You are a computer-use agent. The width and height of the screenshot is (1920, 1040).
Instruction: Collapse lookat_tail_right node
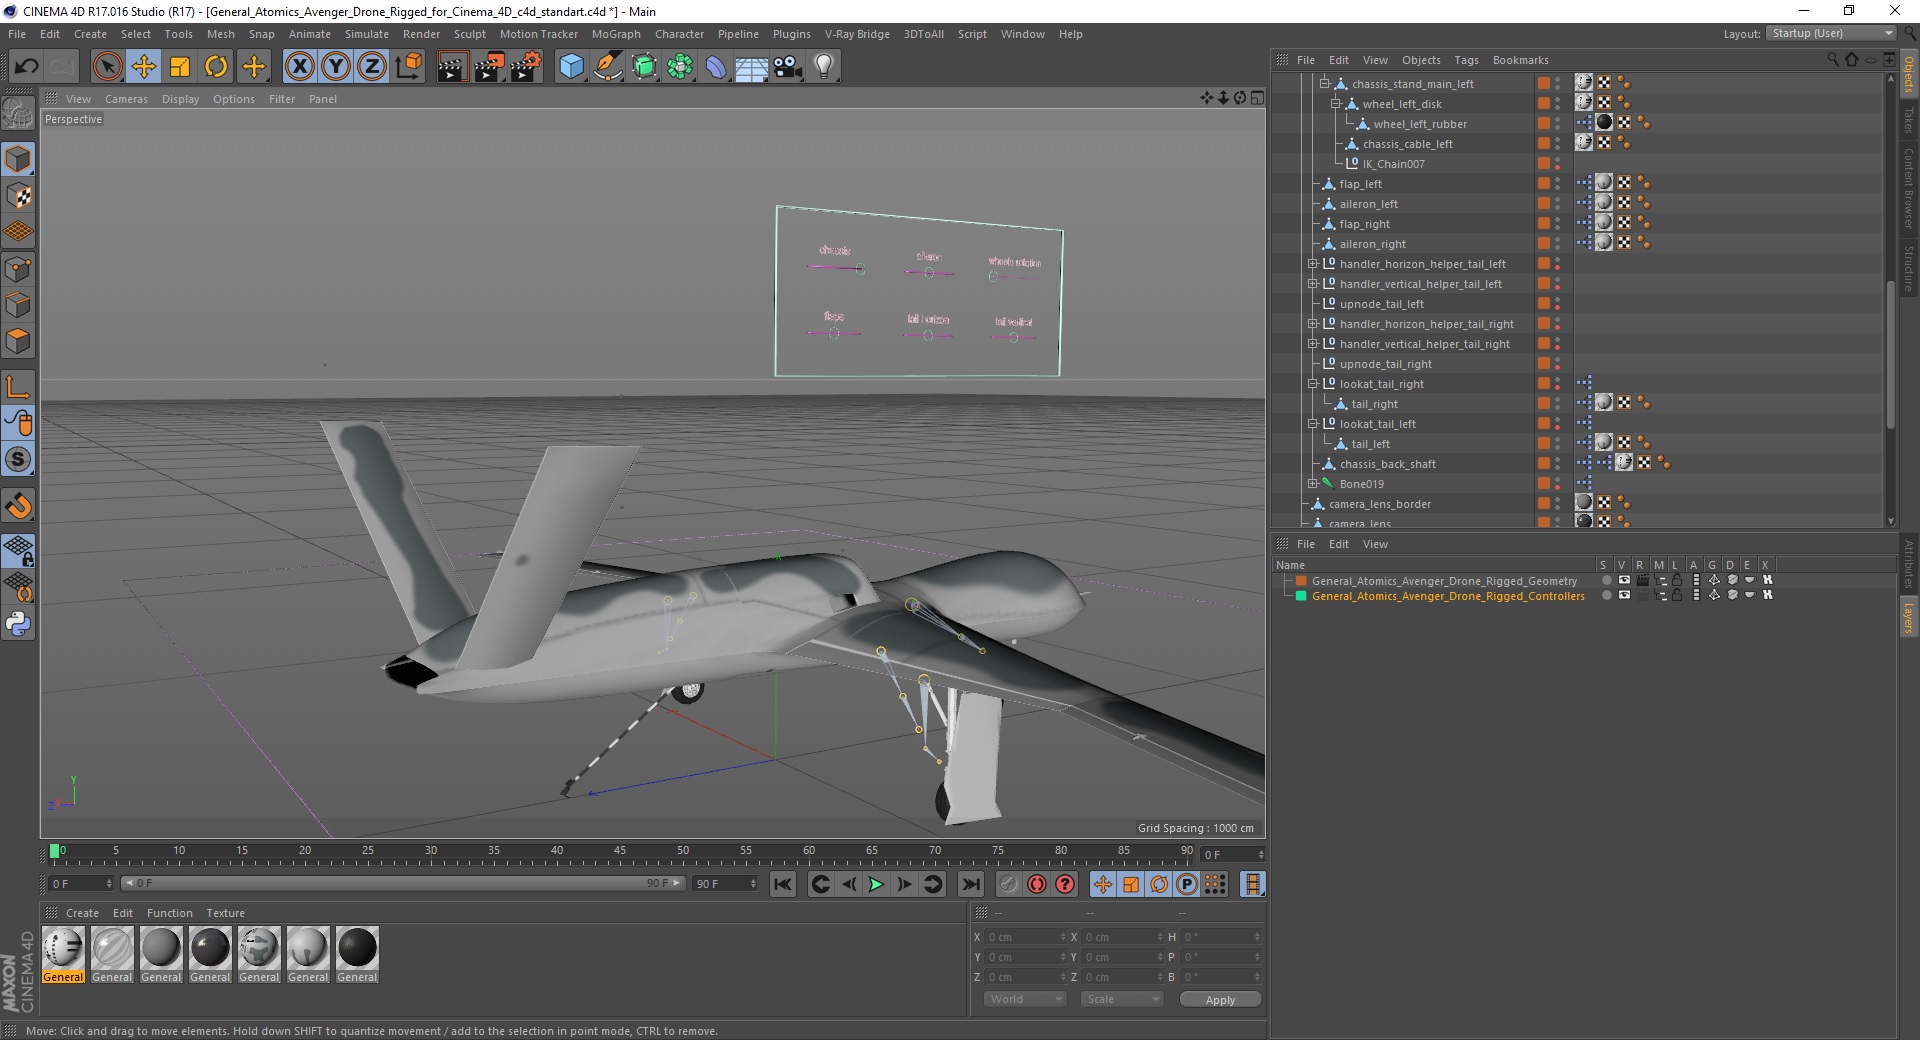click(x=1312, y=384)
